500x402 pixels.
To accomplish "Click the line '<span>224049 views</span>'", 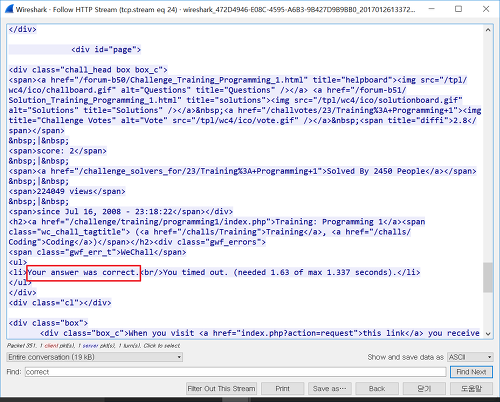I will [67, 191].
